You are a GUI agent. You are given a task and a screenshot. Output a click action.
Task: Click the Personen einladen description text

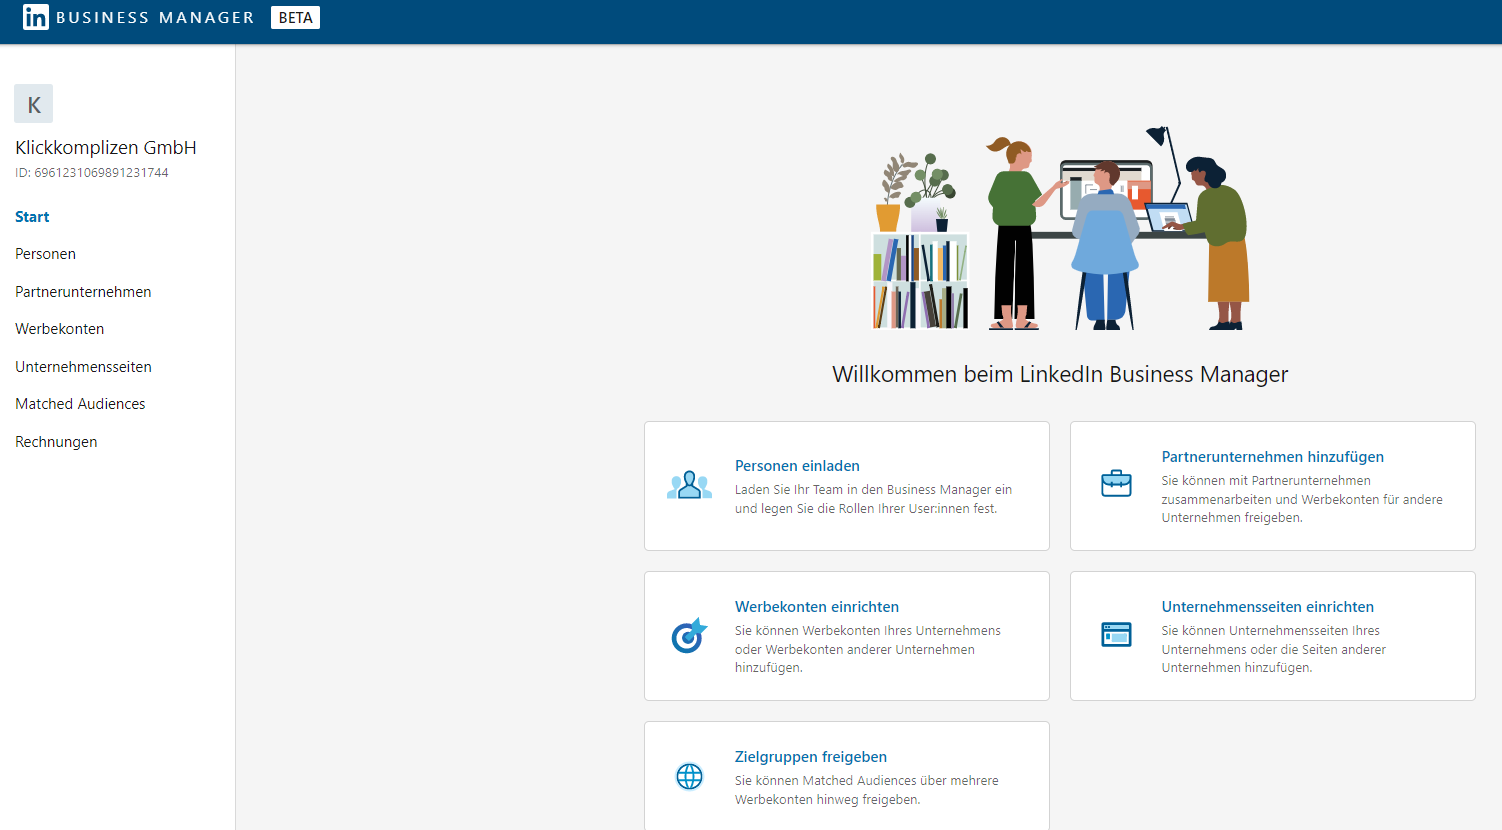point(874,499)
